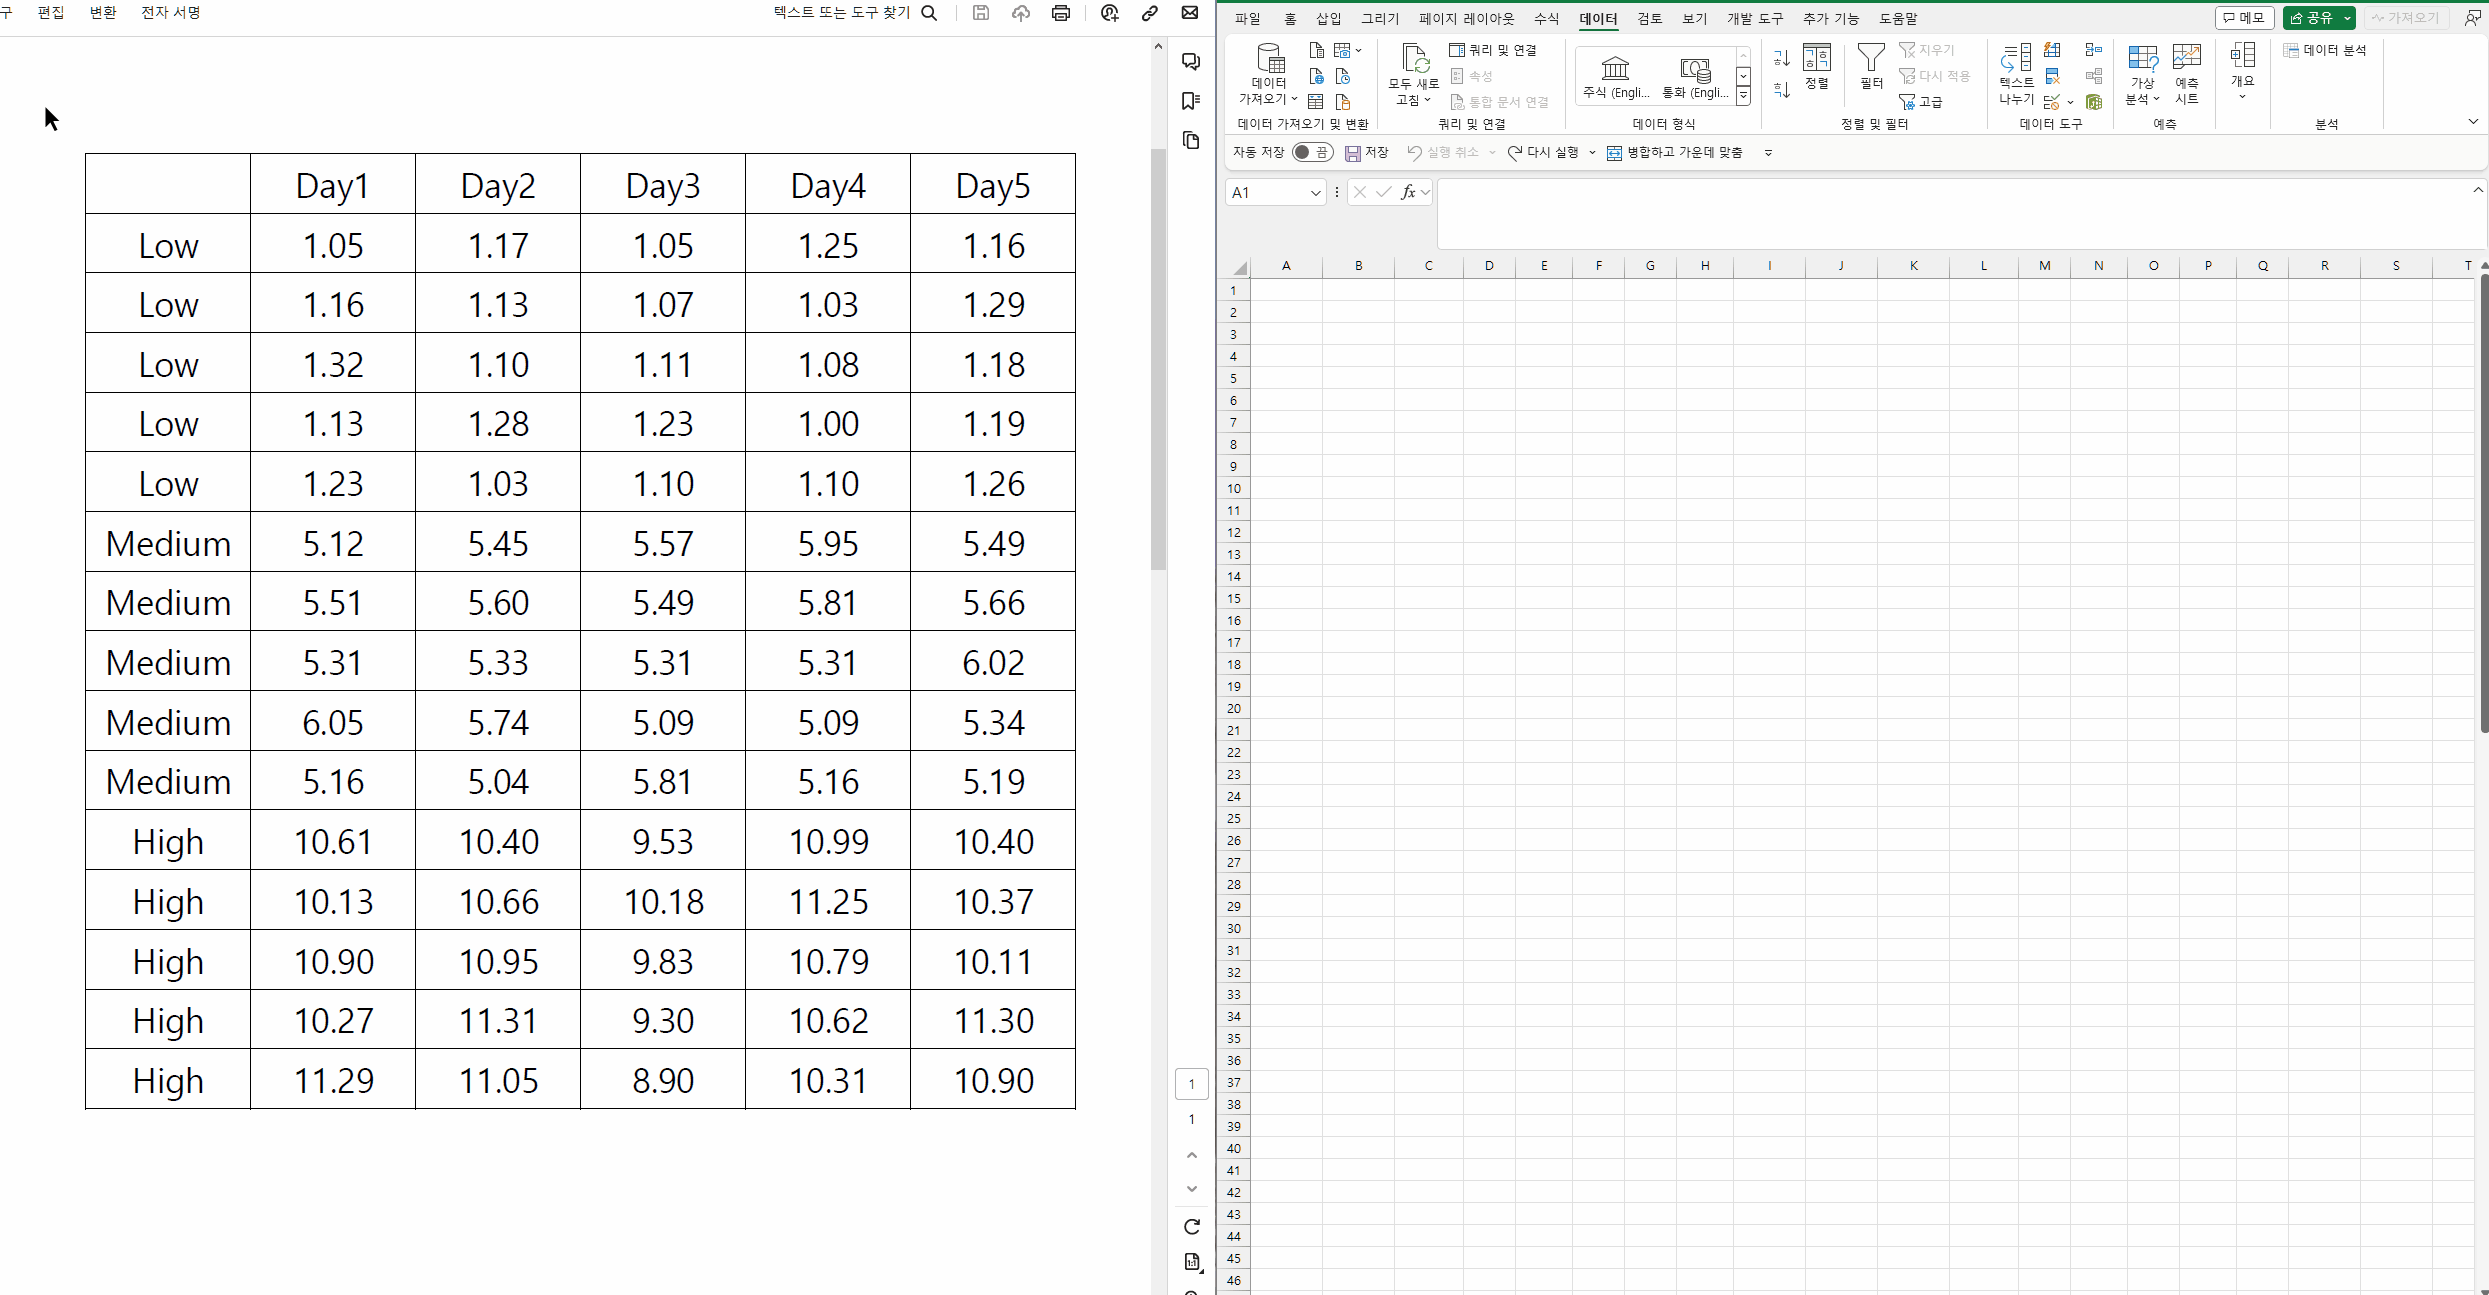Open the 삽입 (Insert) ribbon tab
The image size is (2489, 1295).
(1328, 18)
